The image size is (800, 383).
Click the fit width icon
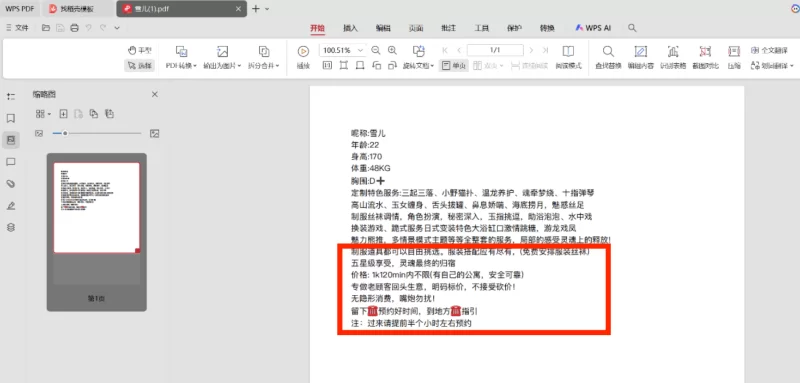pyautogui.click(x=360, y=65)
